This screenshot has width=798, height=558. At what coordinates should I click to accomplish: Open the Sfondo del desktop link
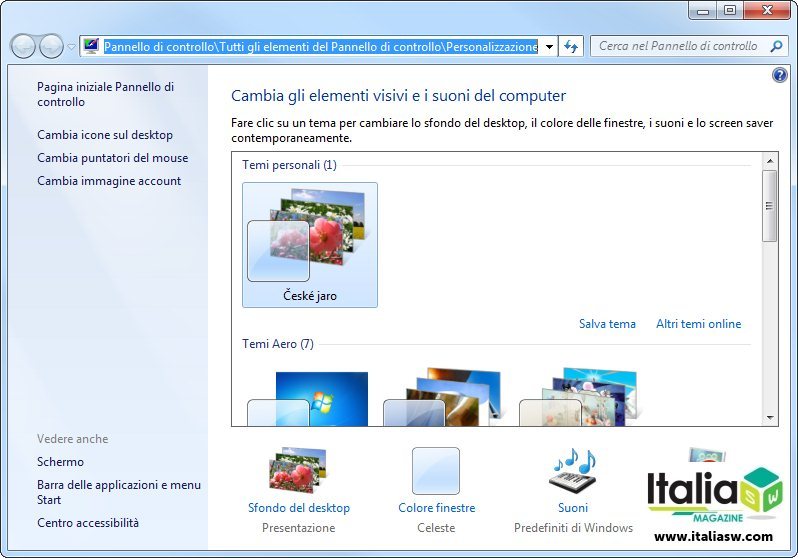(299, 508)
